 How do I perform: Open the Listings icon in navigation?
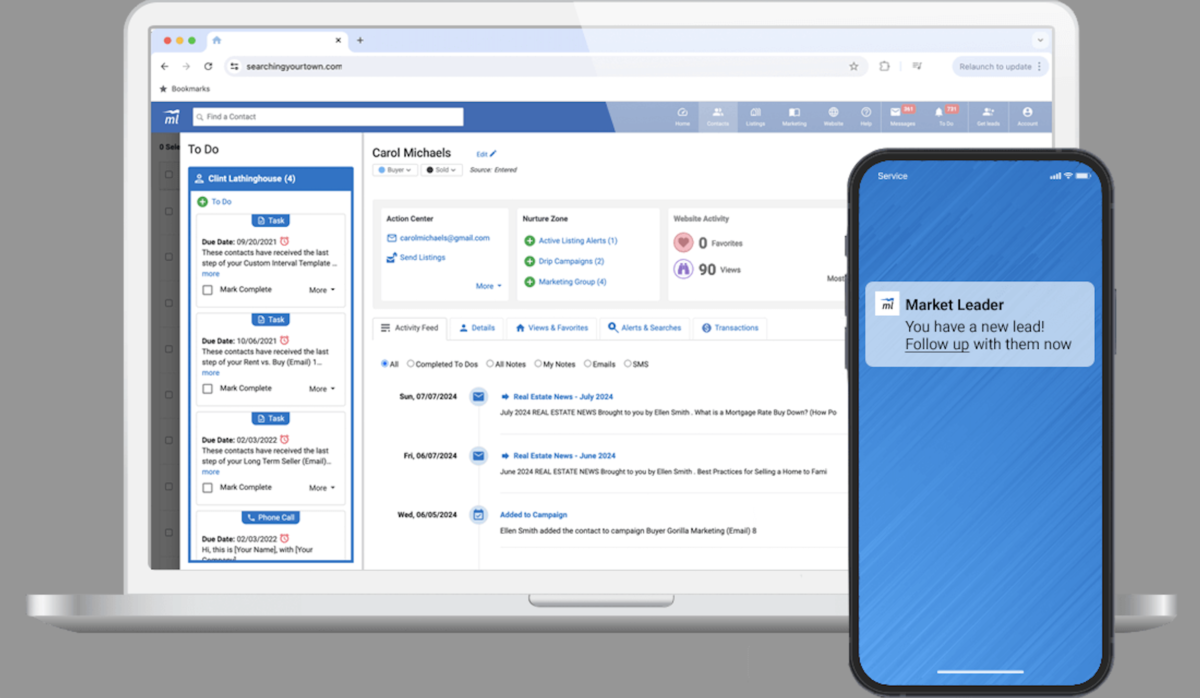point(754,112)
